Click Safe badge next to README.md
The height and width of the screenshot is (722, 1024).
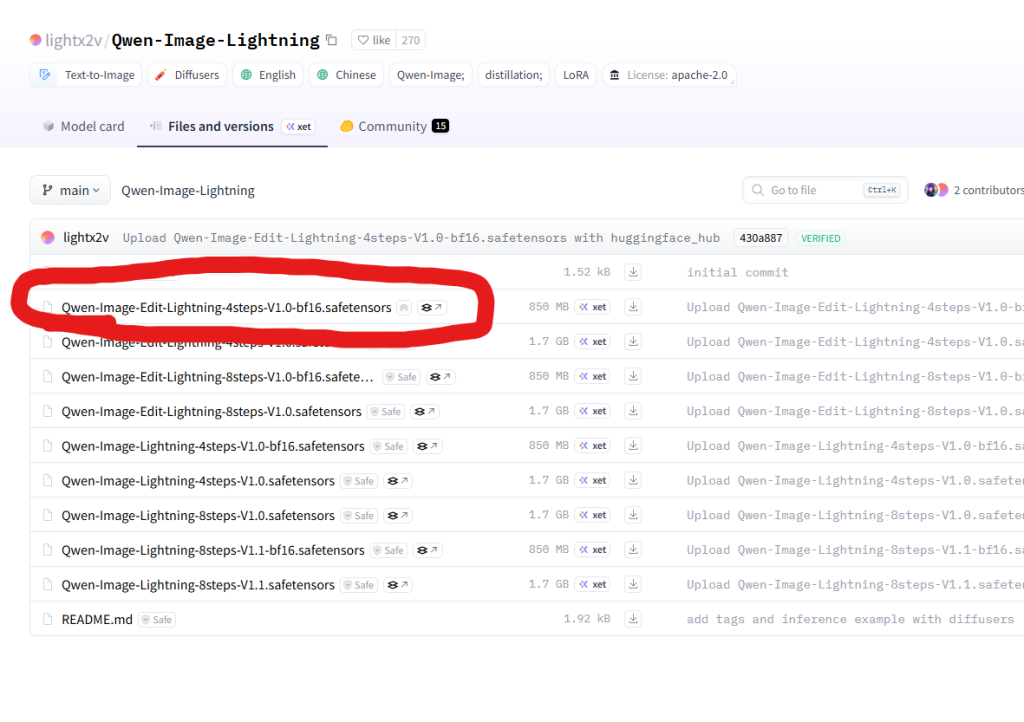pos(156,620)
